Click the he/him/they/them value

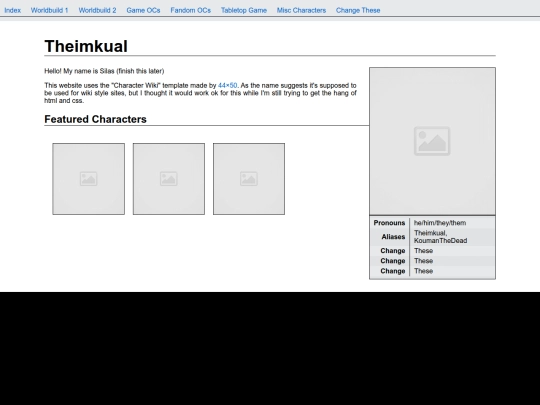(440, 223)
